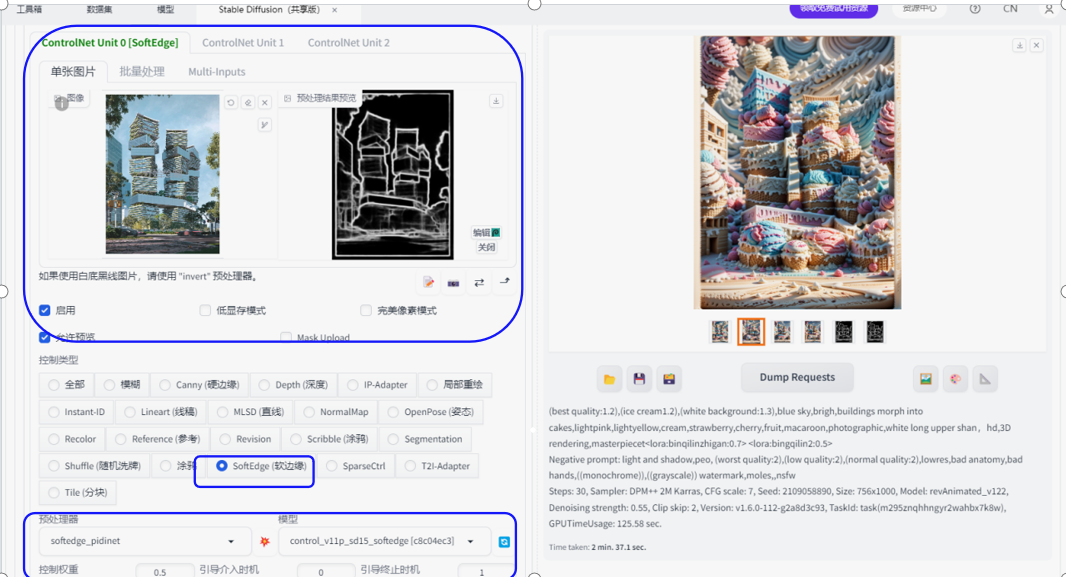Click the webcam icon below input image
This screenshot has width=1066, height=577.
point(453,283)
